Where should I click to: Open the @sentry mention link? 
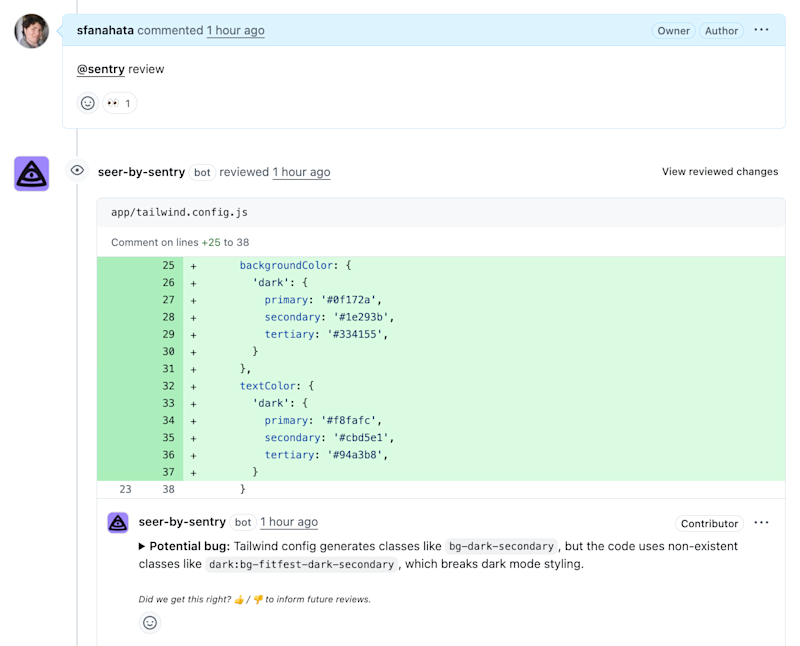pos(101,69)
